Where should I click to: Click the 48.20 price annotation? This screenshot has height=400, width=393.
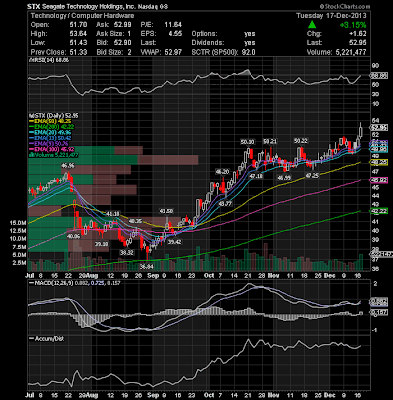click(x=222, y=172)
